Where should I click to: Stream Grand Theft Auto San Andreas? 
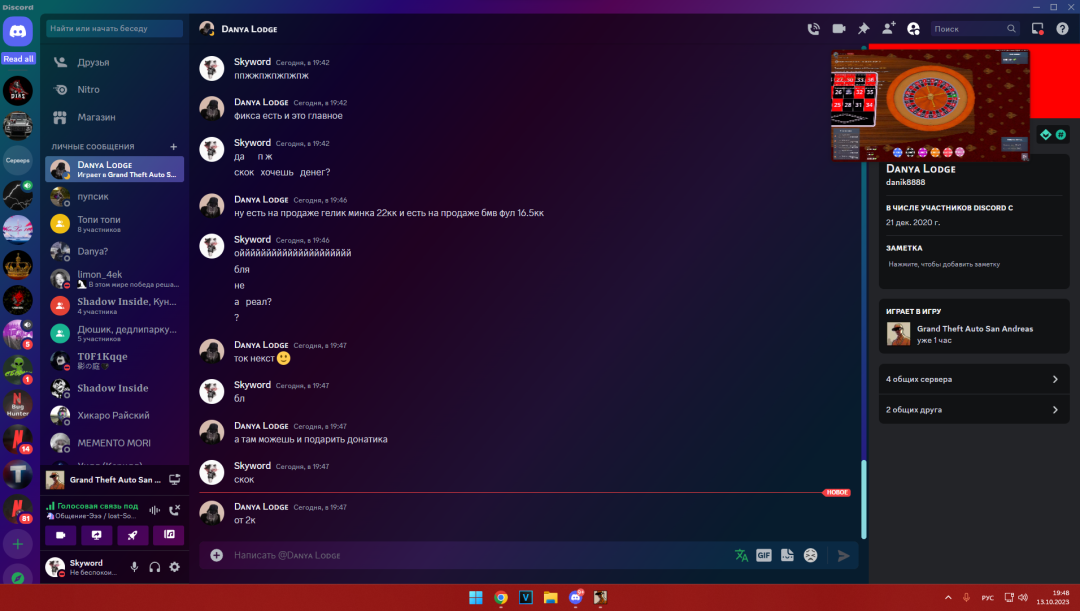[174, 479]
